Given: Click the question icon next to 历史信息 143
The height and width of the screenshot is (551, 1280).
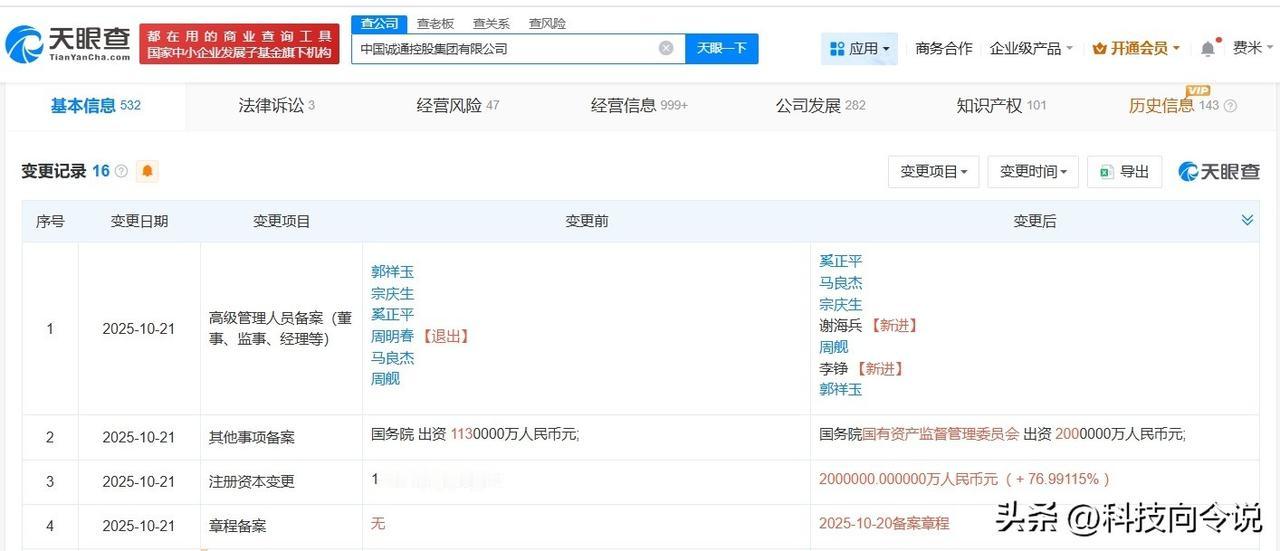Looking at the screenshot, I should point(1230,106).
